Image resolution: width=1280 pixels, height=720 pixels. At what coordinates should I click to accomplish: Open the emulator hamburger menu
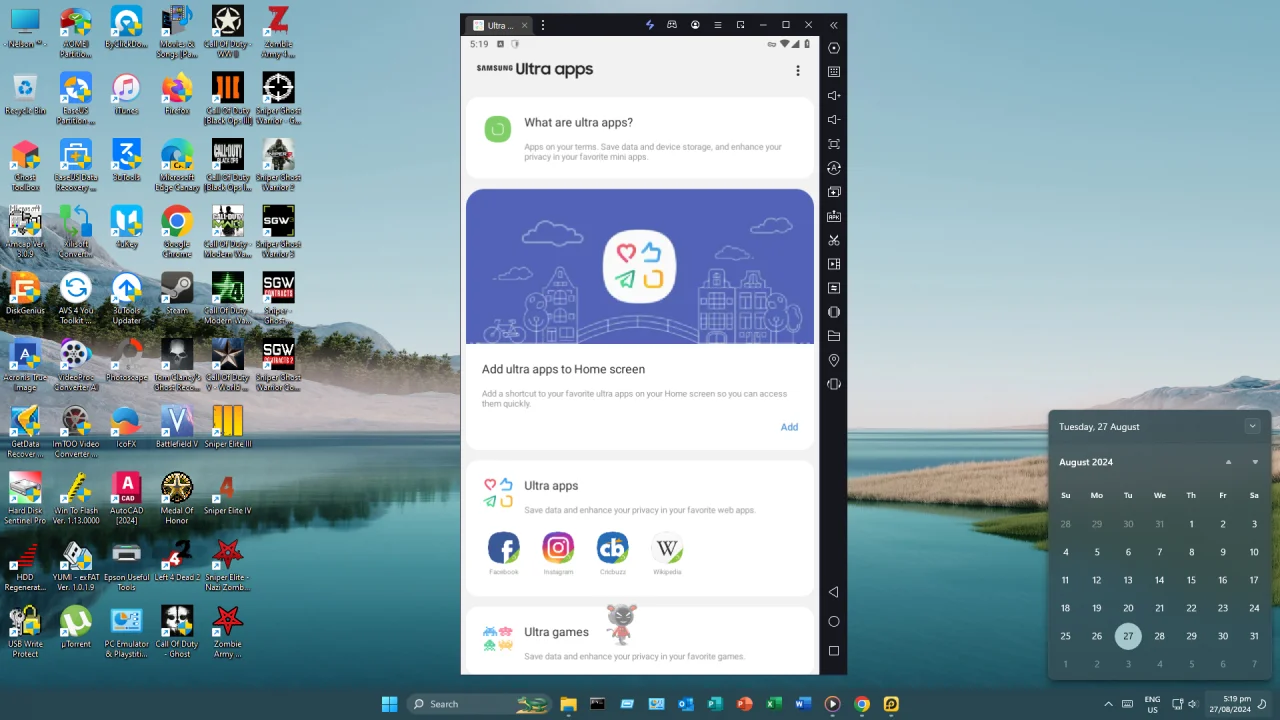718,25
